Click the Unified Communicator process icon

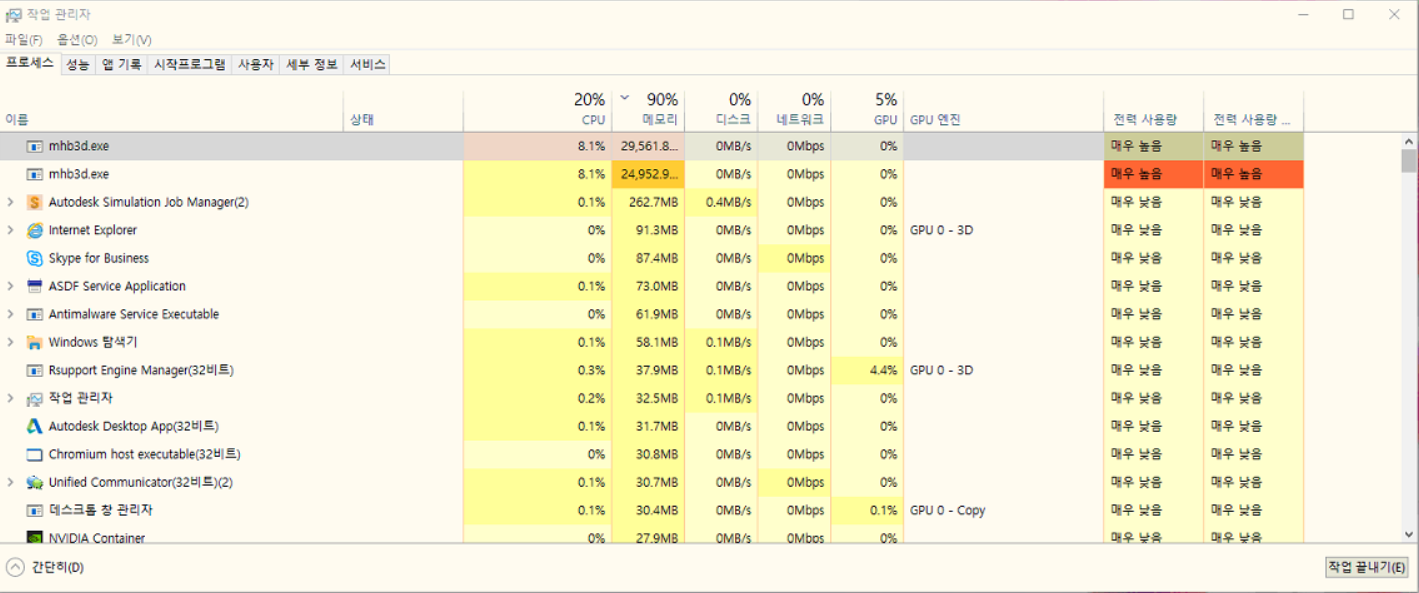click(35, 482)
